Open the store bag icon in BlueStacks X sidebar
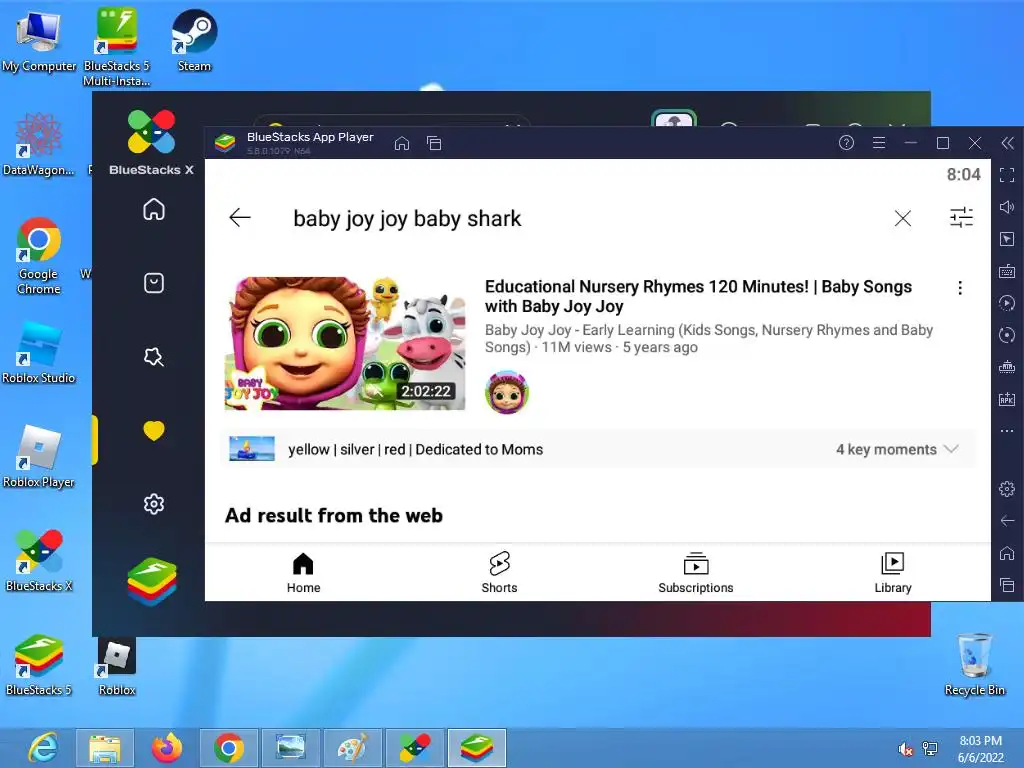Viewport: 1024px width, 768px height. [153, 283]
